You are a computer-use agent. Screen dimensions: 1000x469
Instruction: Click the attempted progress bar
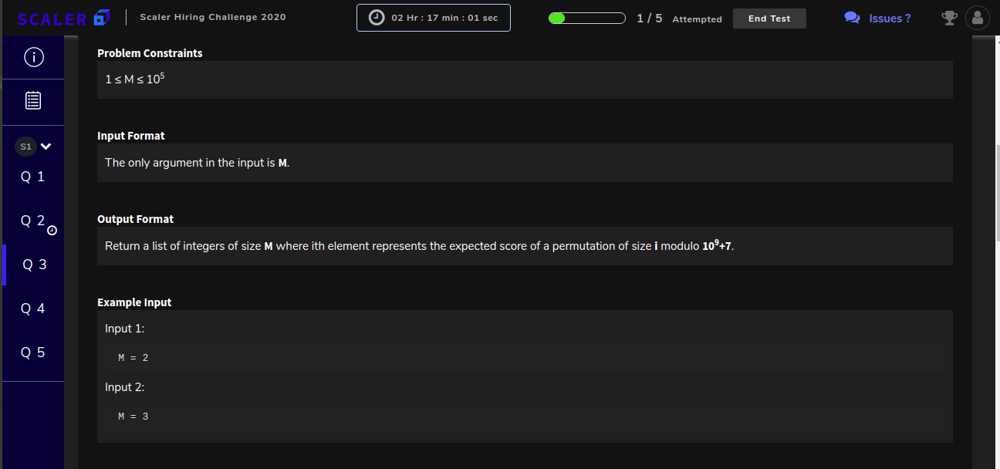coord(587,19)
